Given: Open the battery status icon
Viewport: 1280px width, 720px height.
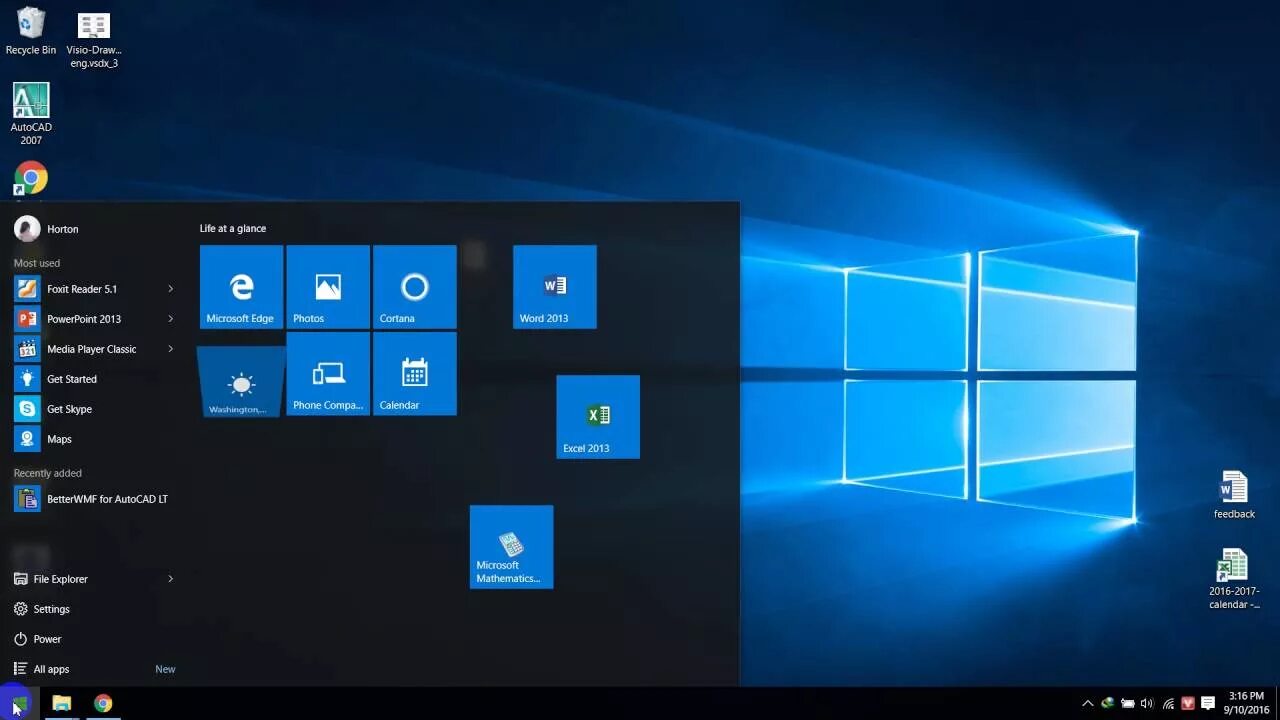Looking at the screenshot, I should point(1128,703).
